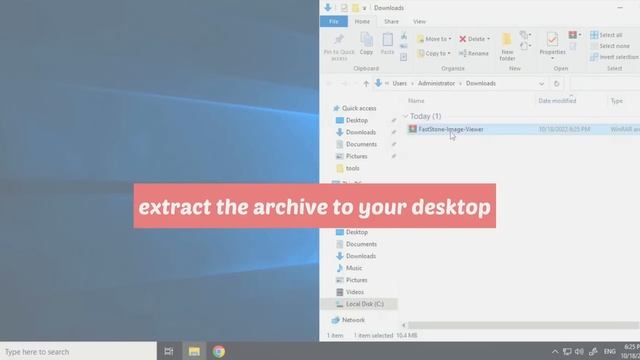Viewport: 640px width, 360px height.
Task: Sort by the Name column header
Action: click(416, 101)
